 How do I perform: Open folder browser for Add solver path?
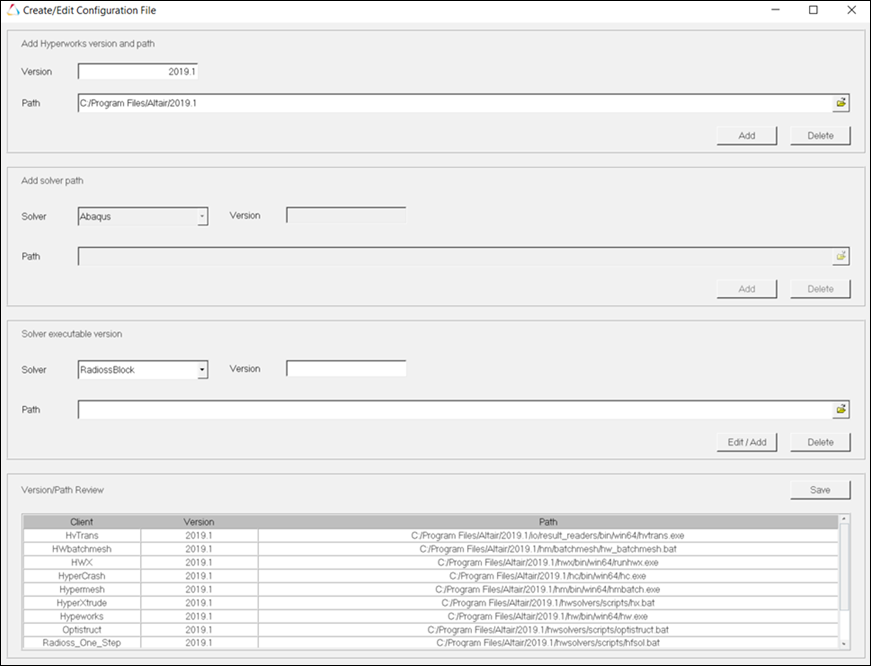841,256
